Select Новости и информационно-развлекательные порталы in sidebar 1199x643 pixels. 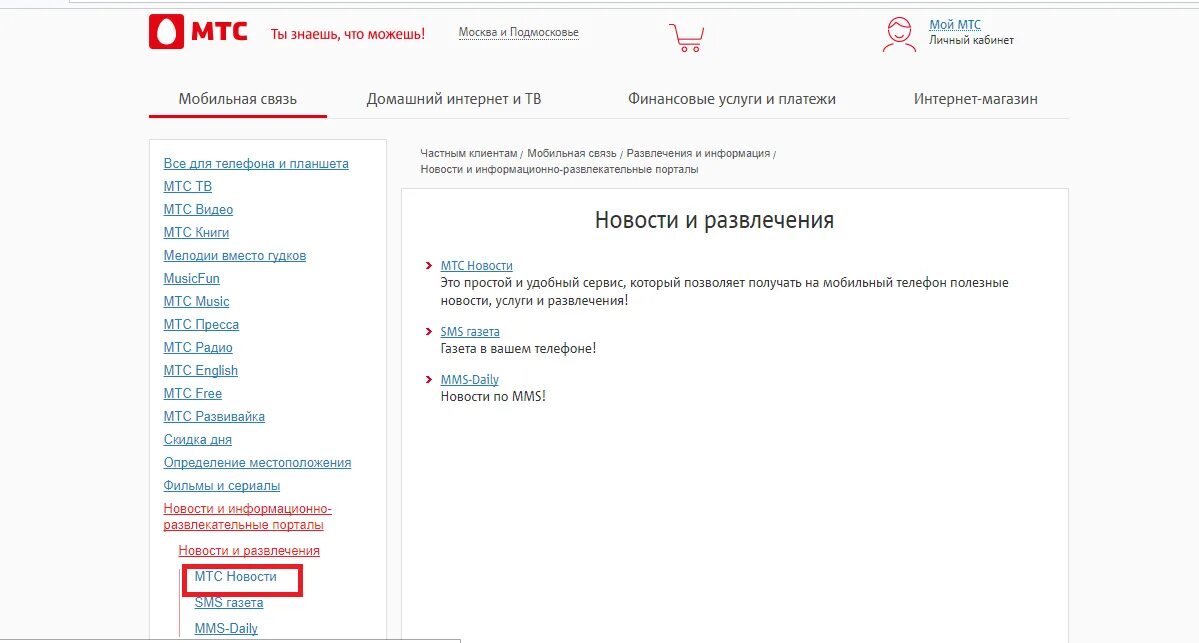[x=248, y=517]
